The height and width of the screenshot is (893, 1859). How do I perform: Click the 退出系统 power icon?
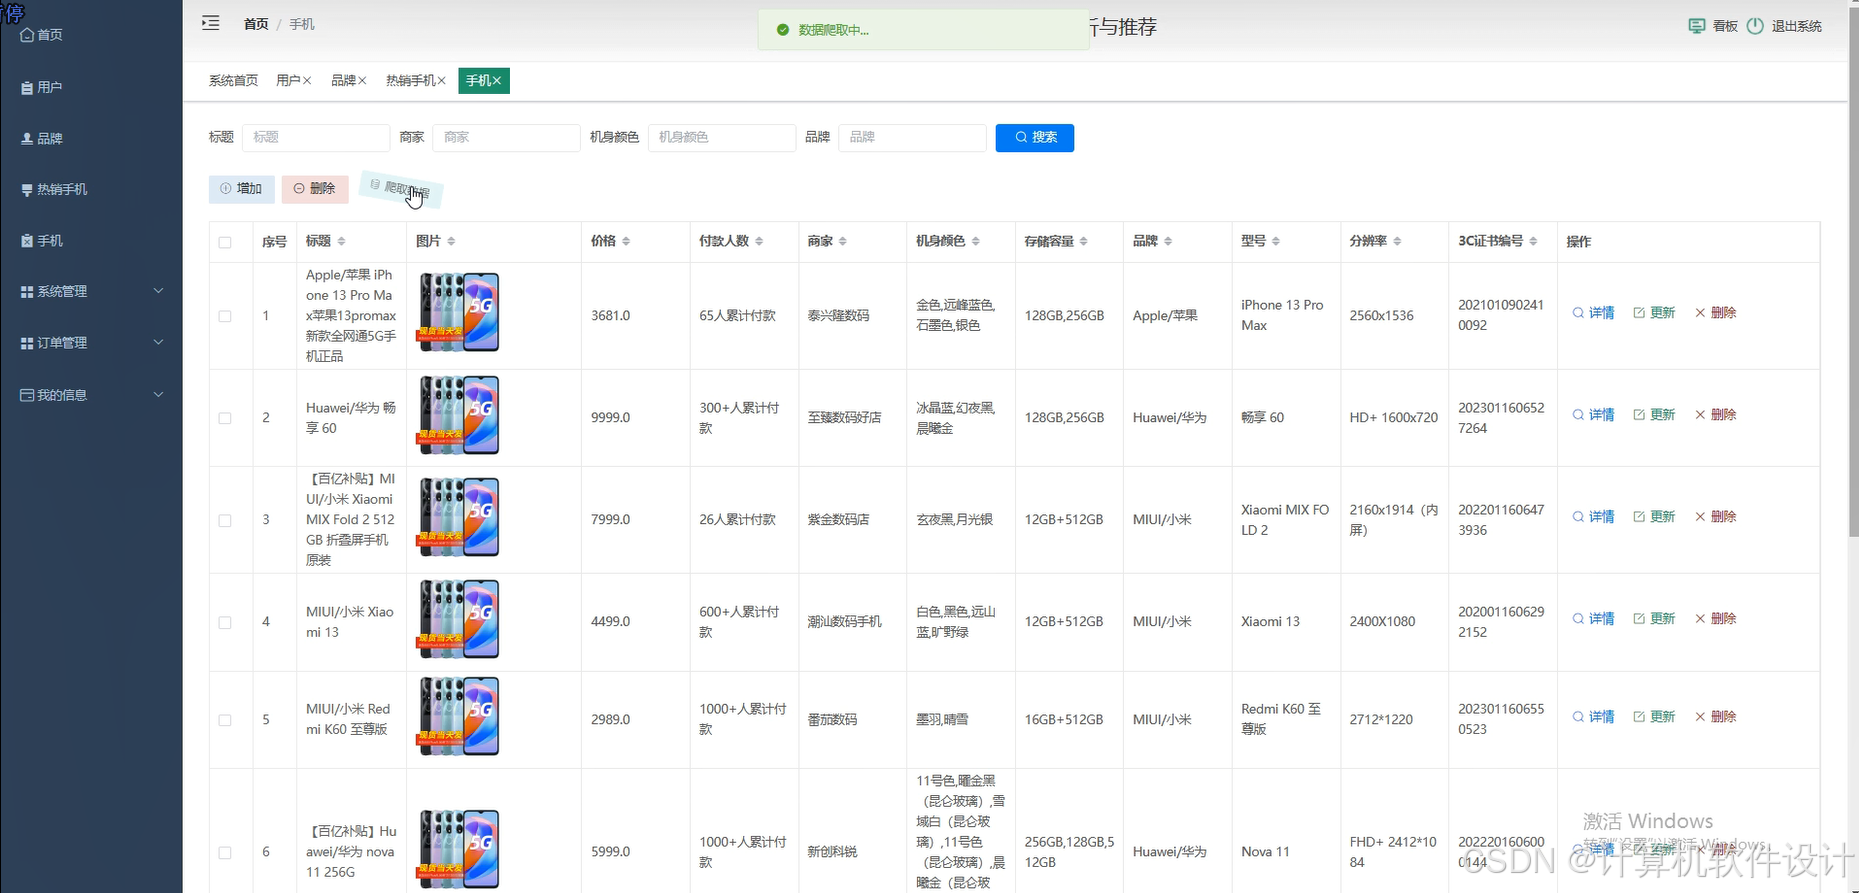pyautogui.click(x=1755, y=26)
